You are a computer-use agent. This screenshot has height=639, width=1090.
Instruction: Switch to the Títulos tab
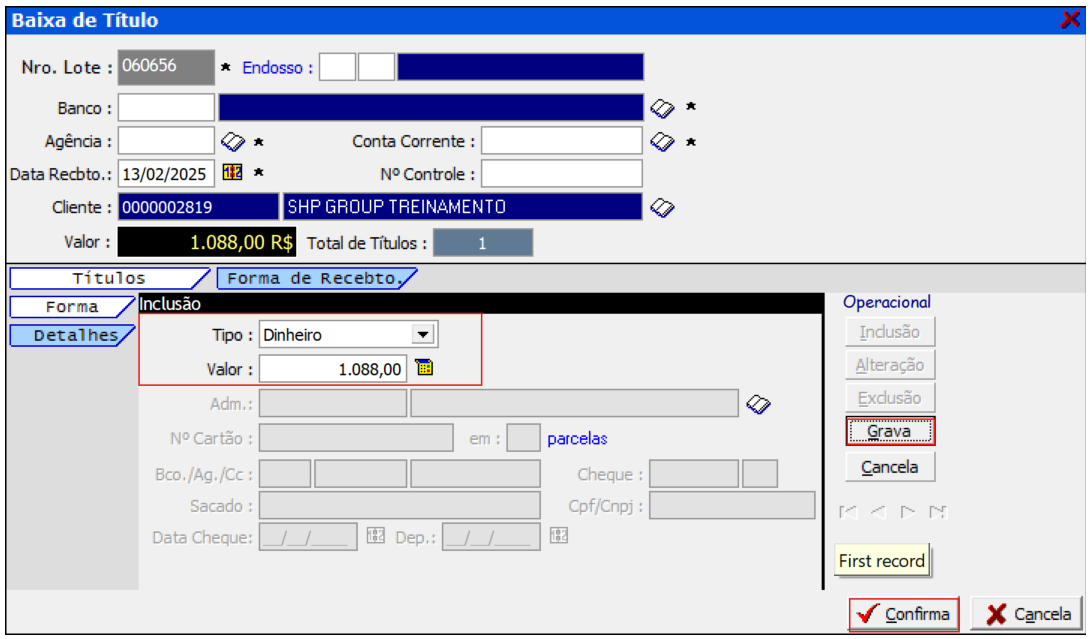pyautogui.click(x=108, y=279)
